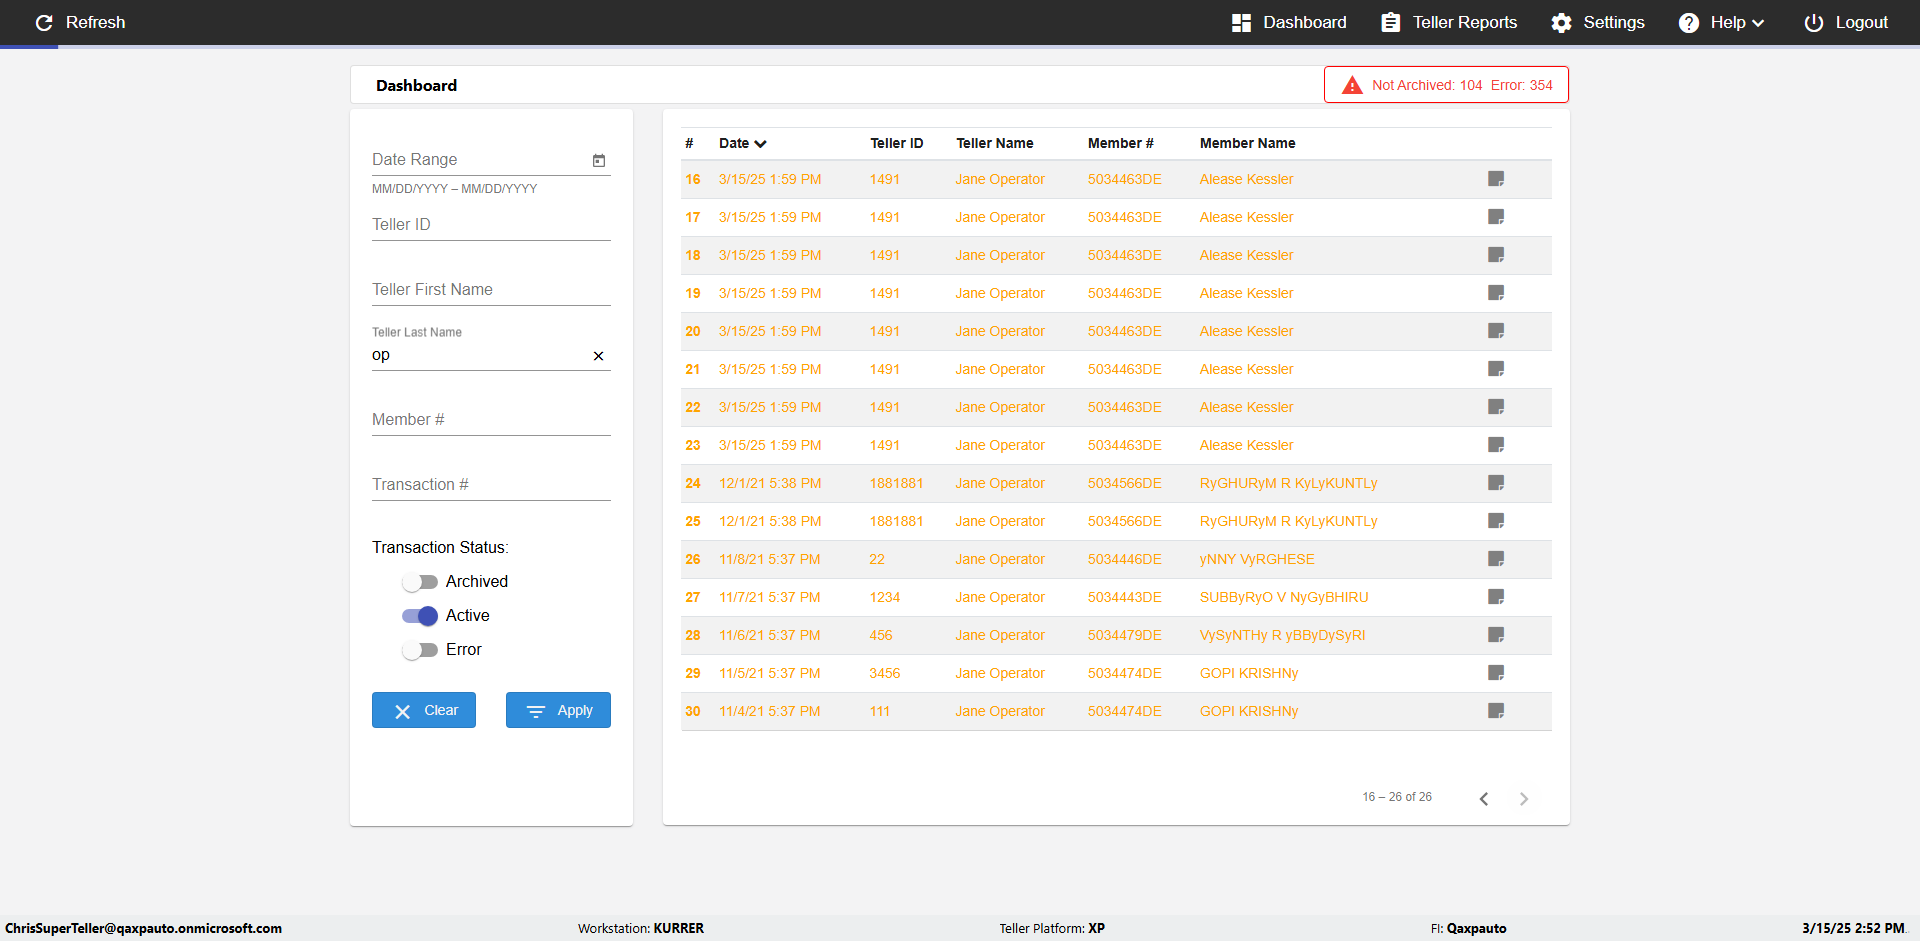The height and width of the screenshot is (941, 1920).
Task: Open the note icon for row 30
Action: click(x=1496, y=711)
